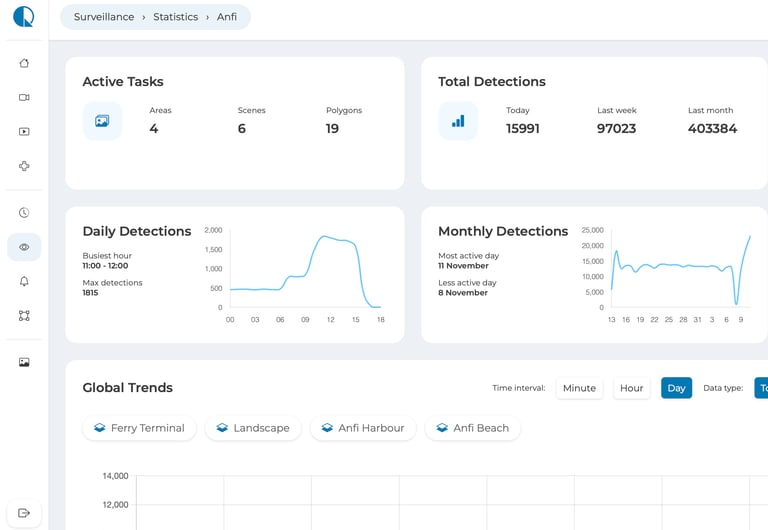Click the Data type label
Screen dimensions: 768x530
click(723, 388)
